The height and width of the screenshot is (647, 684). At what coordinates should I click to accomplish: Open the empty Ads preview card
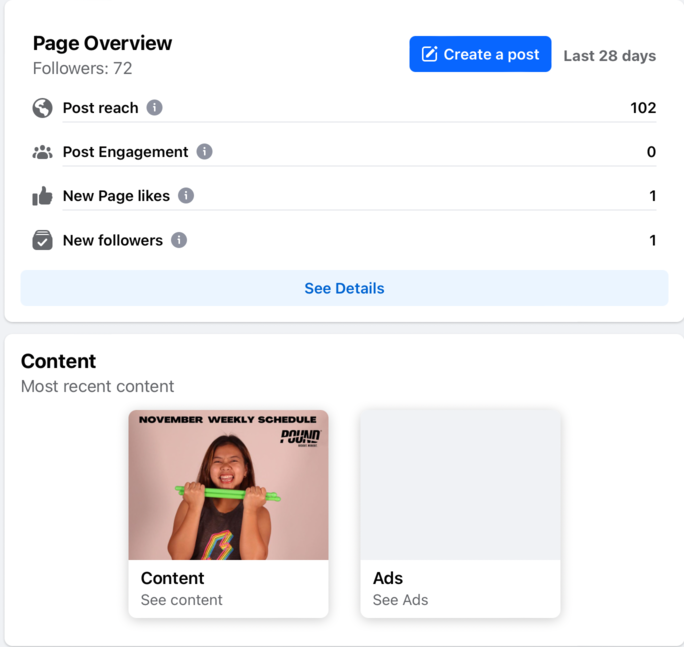tap(460, 485)
